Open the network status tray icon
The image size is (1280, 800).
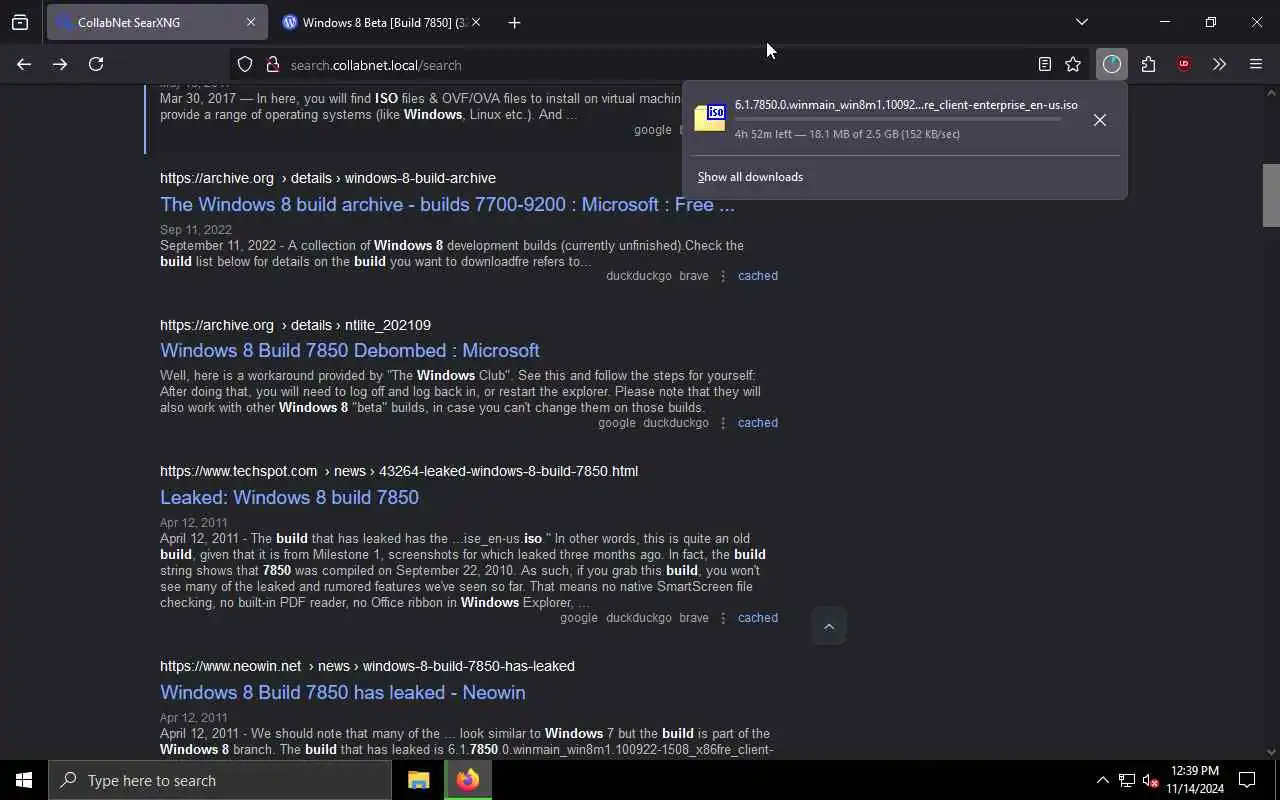tap(1126, 780)
